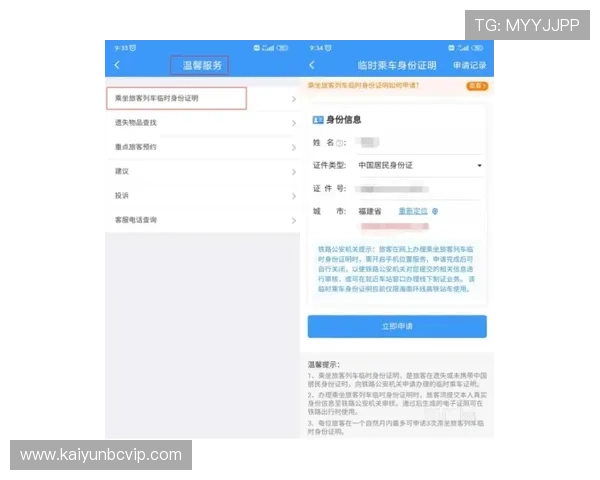Click the 温馨提示 heading

(323, 364)
